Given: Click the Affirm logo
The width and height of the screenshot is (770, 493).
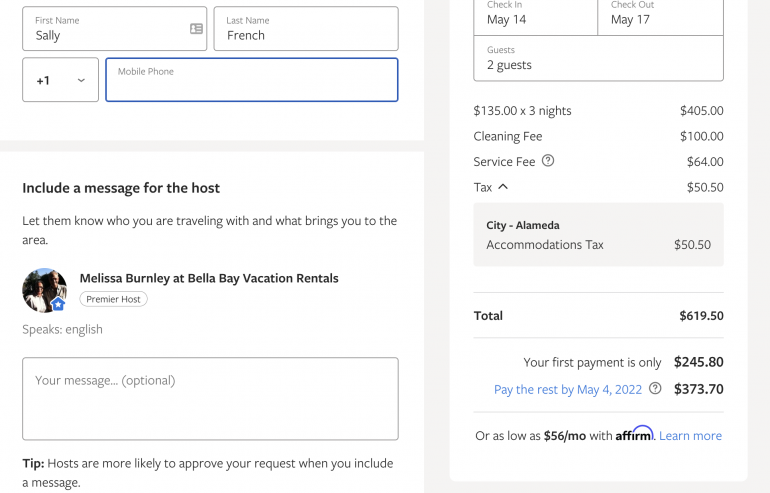Looking at the screenshot, I should point(634,434).
